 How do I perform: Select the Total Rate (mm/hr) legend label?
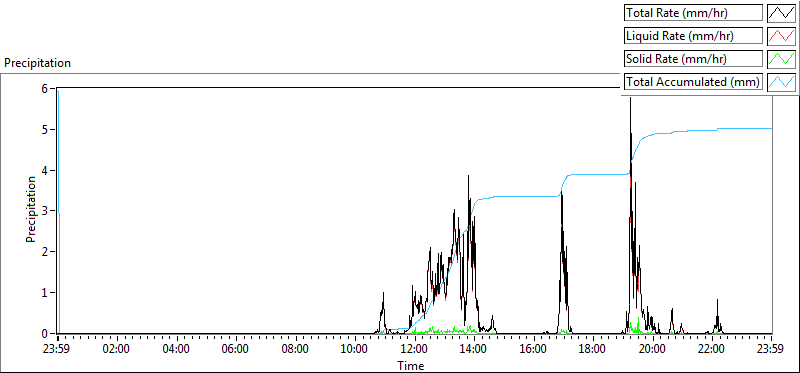point(693,13)
